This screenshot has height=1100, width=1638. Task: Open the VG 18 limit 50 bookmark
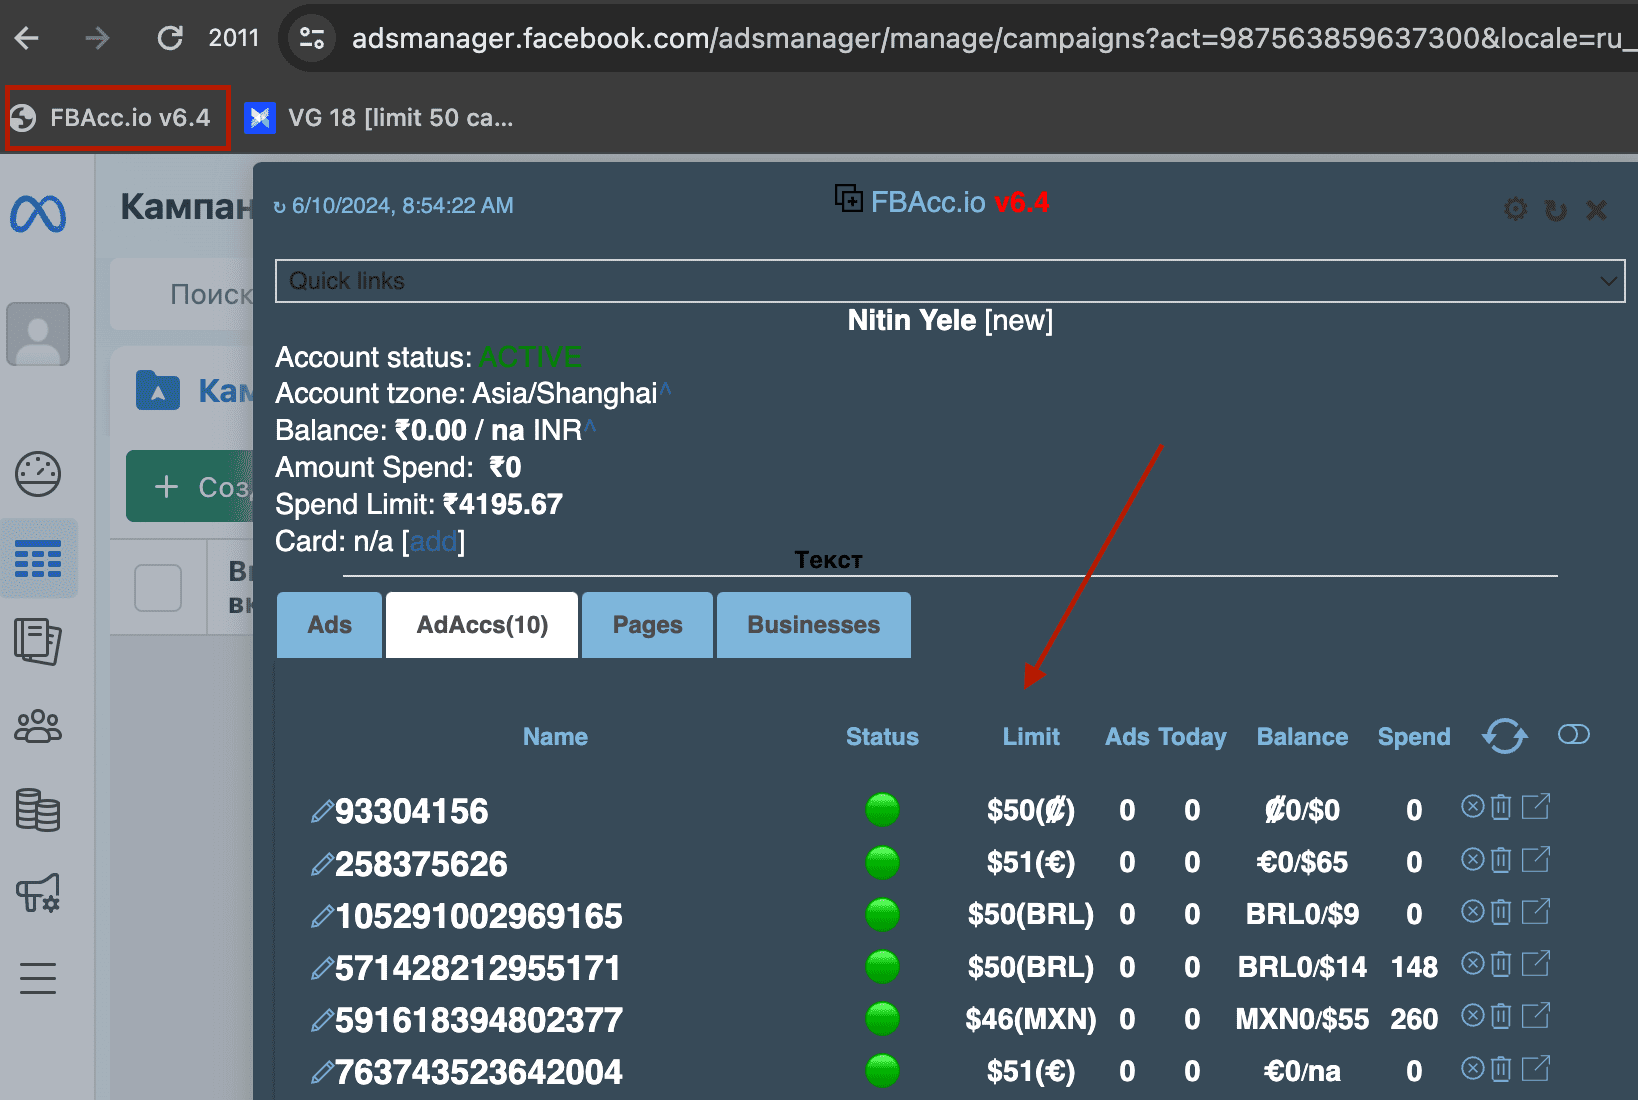(380, 118)
